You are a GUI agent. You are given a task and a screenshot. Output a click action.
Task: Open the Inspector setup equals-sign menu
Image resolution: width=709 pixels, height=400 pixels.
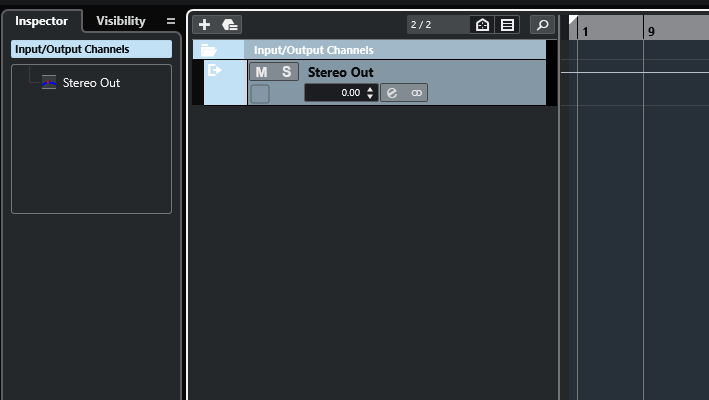(170, 21)
